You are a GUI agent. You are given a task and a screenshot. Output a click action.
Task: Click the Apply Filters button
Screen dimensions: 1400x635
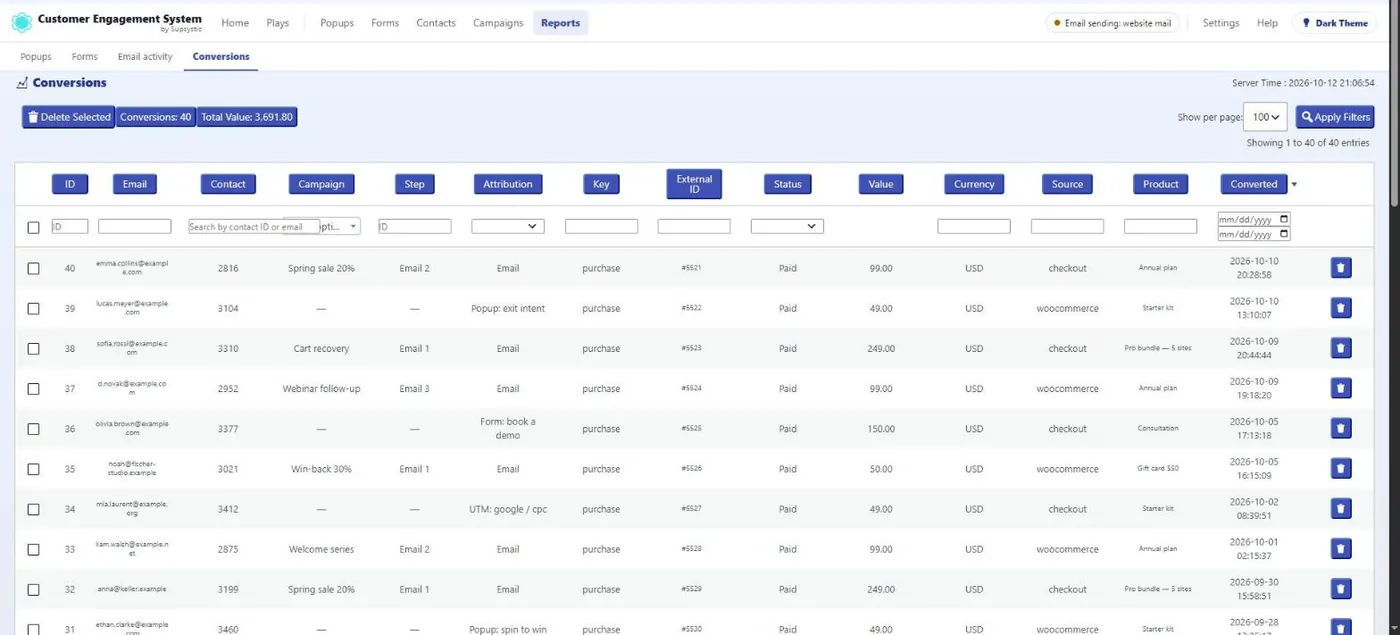(x=1335, y=117)
